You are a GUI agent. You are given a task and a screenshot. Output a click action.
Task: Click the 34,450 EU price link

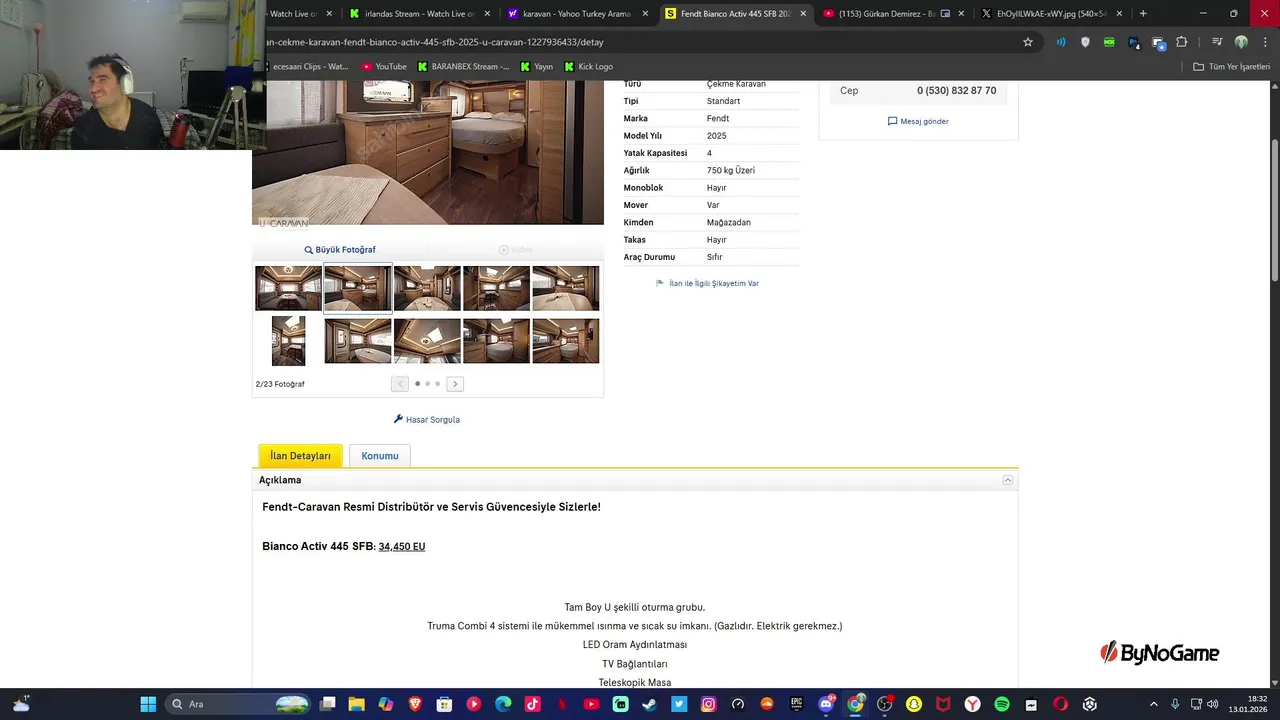pos(402,547)
